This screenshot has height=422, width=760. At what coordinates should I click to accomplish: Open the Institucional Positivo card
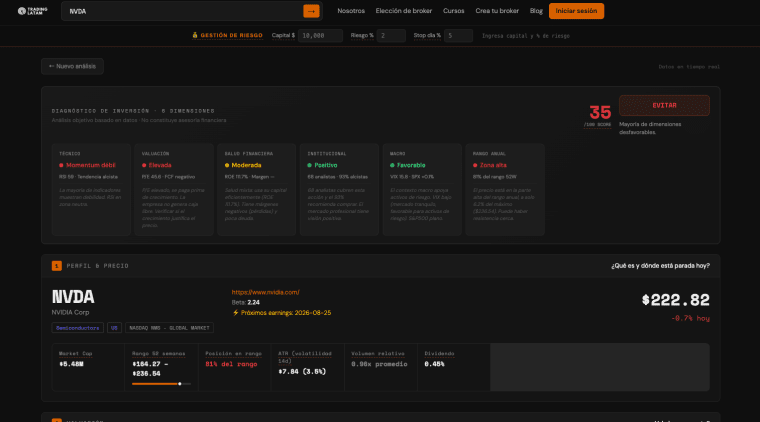[x=339, y=189]
